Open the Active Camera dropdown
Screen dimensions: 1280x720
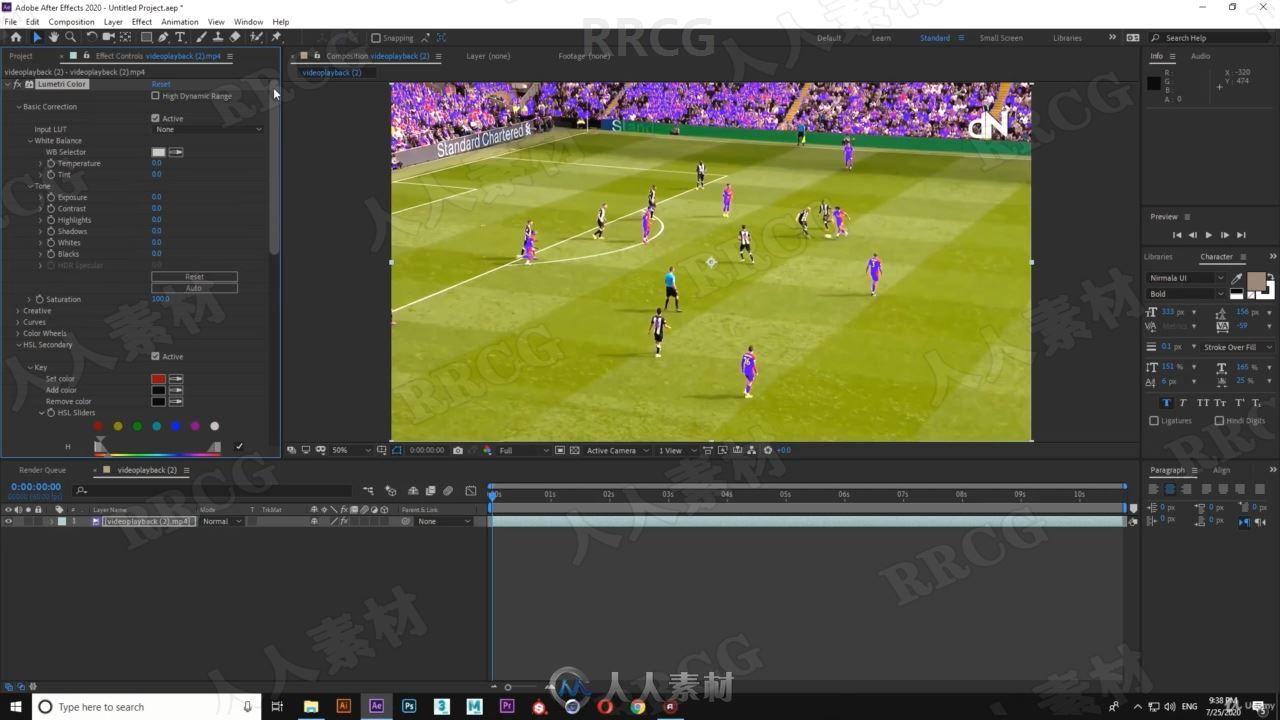[x=618, y=451]
